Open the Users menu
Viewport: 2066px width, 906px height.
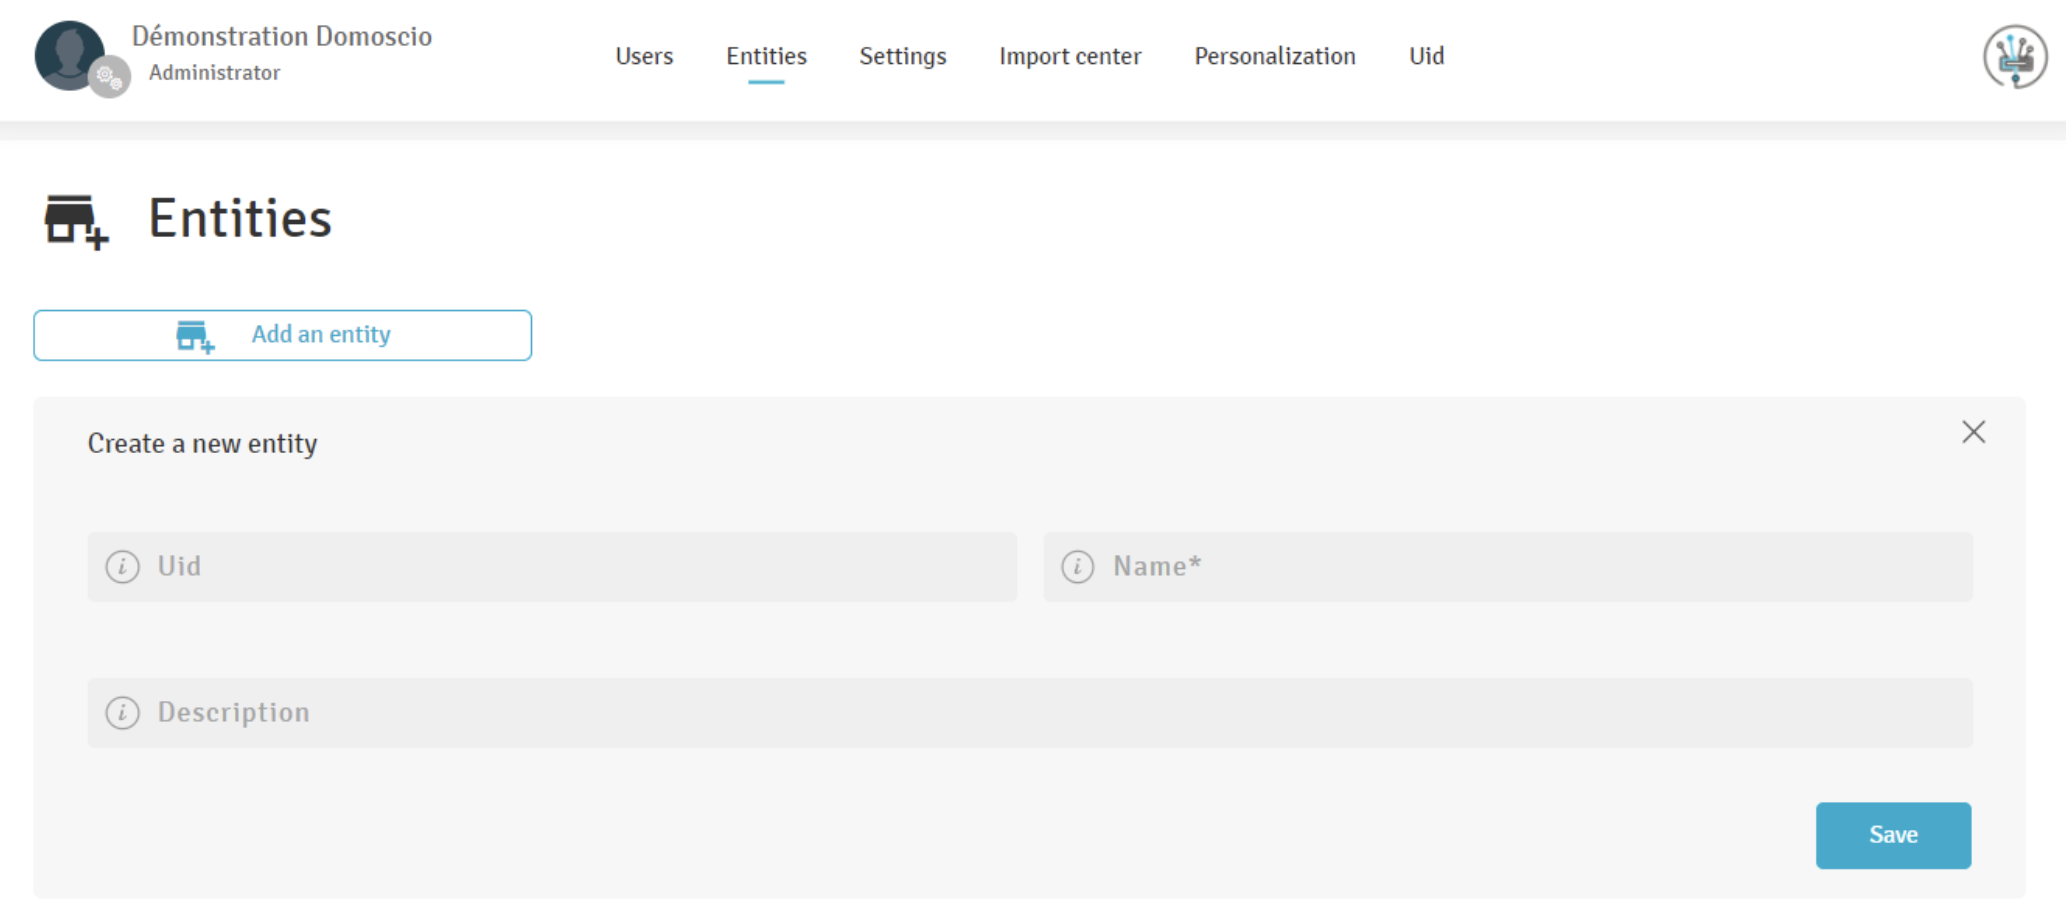pos(644,56)
